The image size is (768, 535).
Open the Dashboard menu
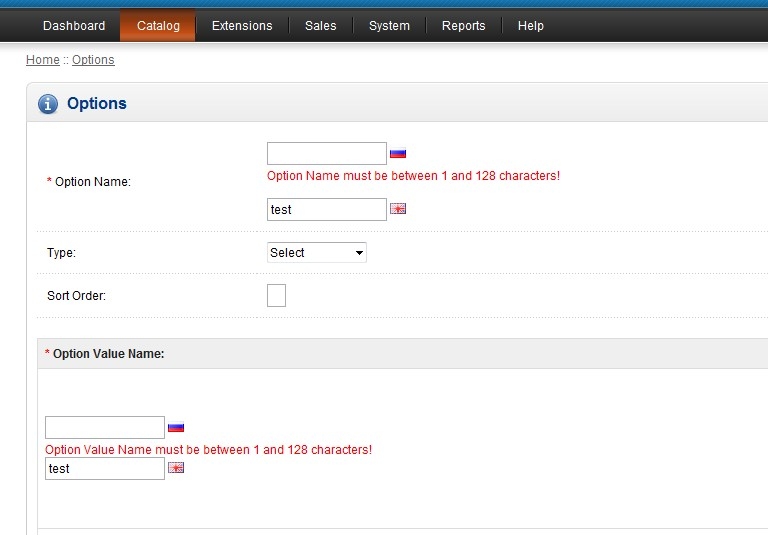click(74, 26)
